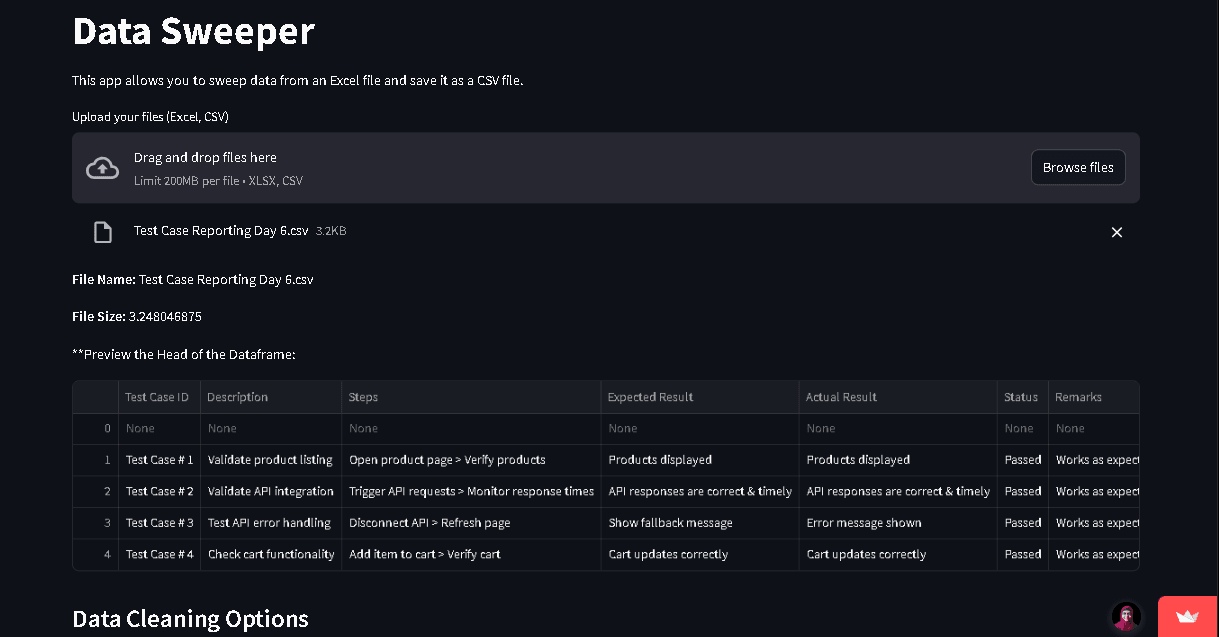
Task: Click the Check cart functionality cell
Action: [271, 554]
